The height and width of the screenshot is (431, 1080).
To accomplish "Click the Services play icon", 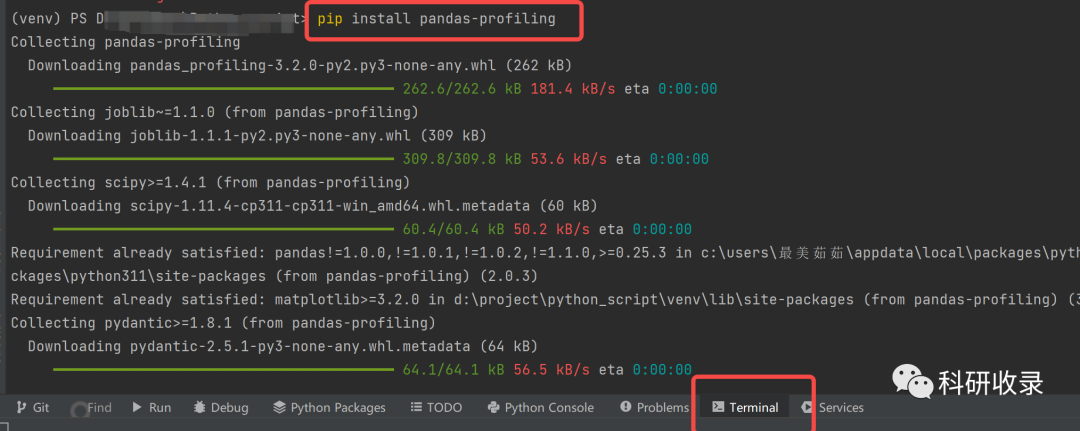I will tap(807, 408).
